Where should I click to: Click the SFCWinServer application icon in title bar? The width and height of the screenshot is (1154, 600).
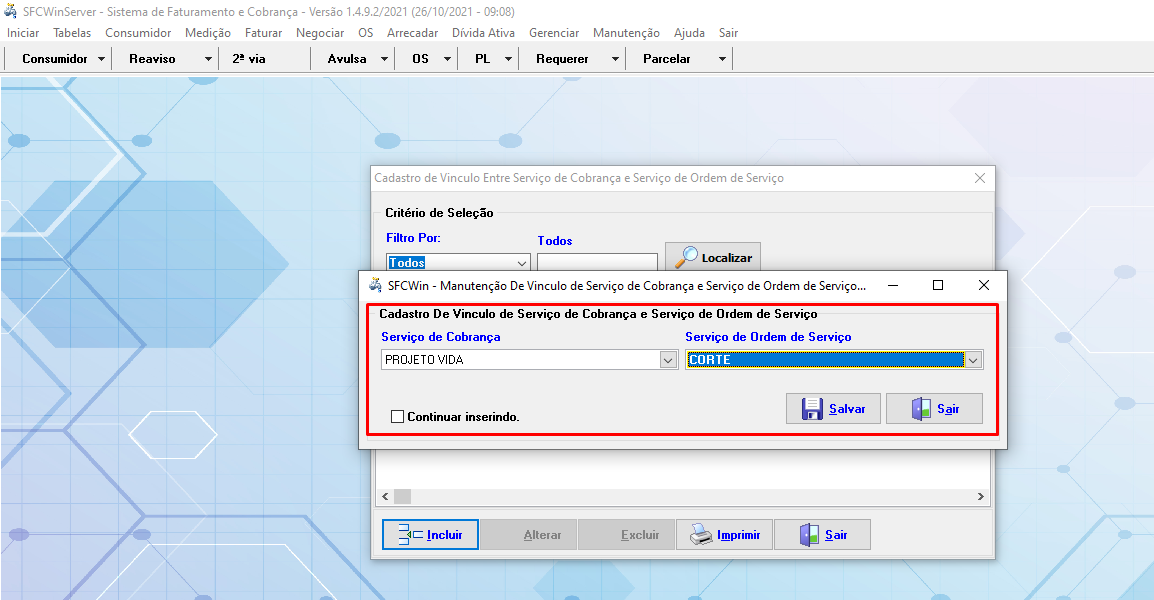coord(11,11)
